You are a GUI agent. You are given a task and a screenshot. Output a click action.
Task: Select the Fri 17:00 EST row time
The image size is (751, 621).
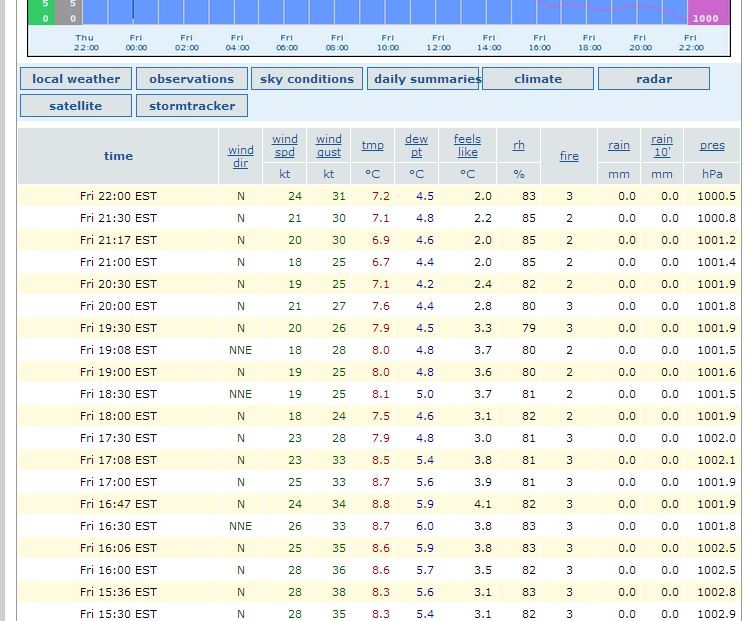pos(118,482)
